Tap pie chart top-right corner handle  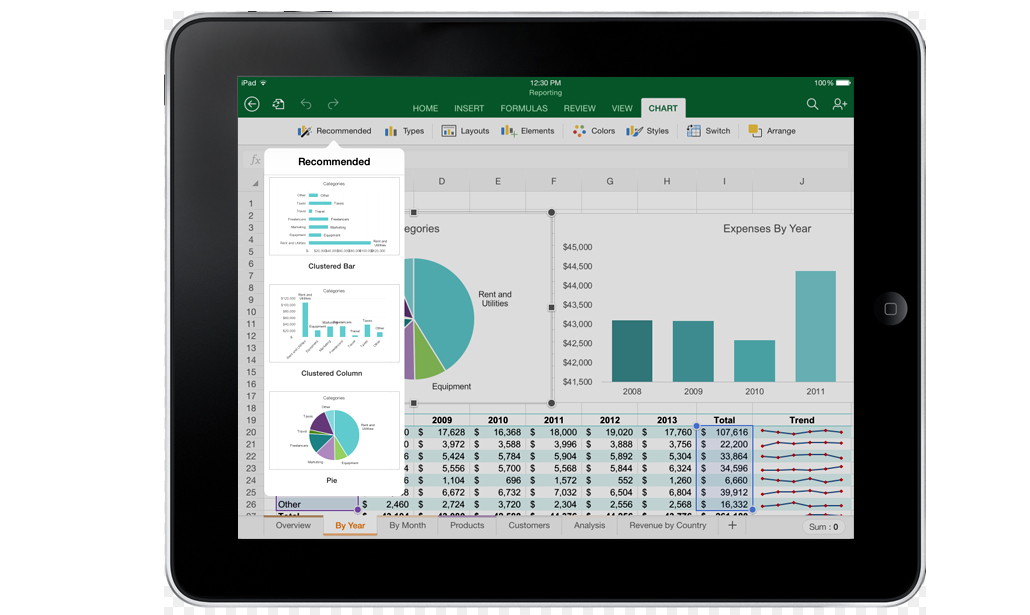coord(551,212)
